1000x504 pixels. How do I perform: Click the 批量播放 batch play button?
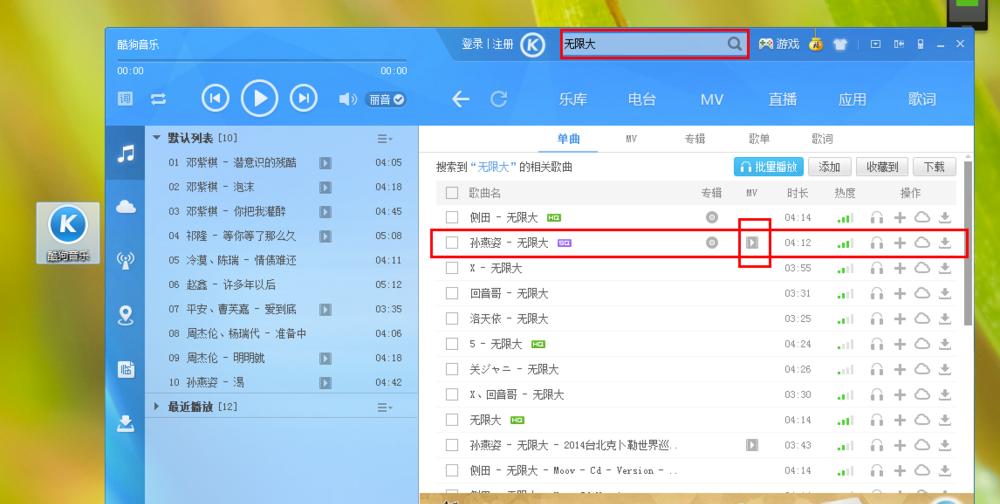click(768, 167)
